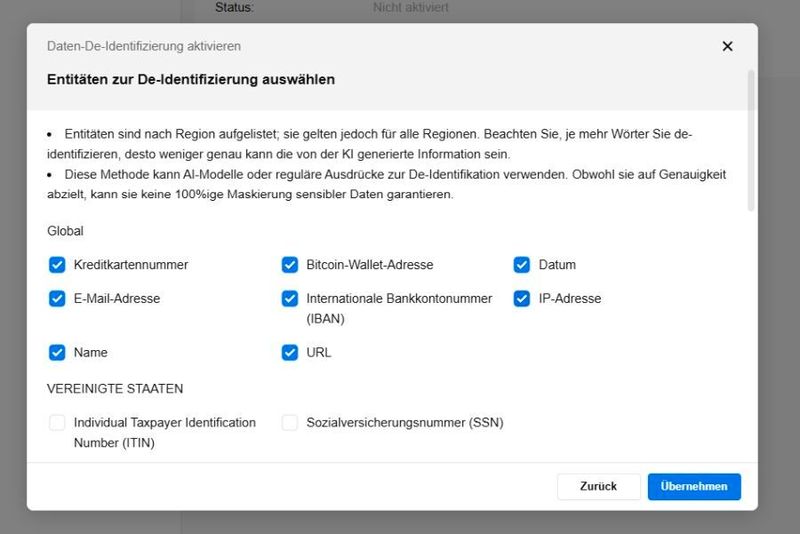The image size is (800, 534).
Task: Uncheck the E-Mail-Adresse checkbox
Action: click(x=57, y=298)
